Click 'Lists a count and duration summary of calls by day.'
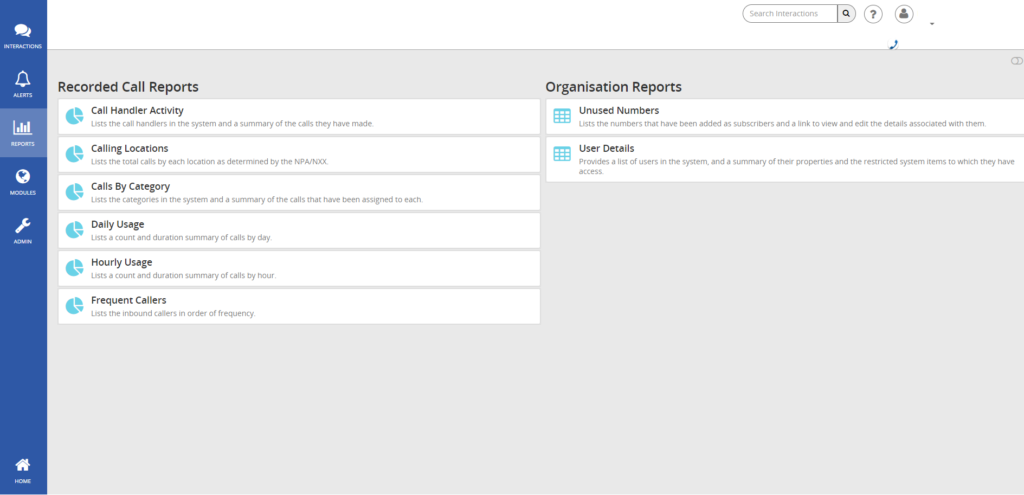This screenshot has height=495, width=1024. pos(182,238)
